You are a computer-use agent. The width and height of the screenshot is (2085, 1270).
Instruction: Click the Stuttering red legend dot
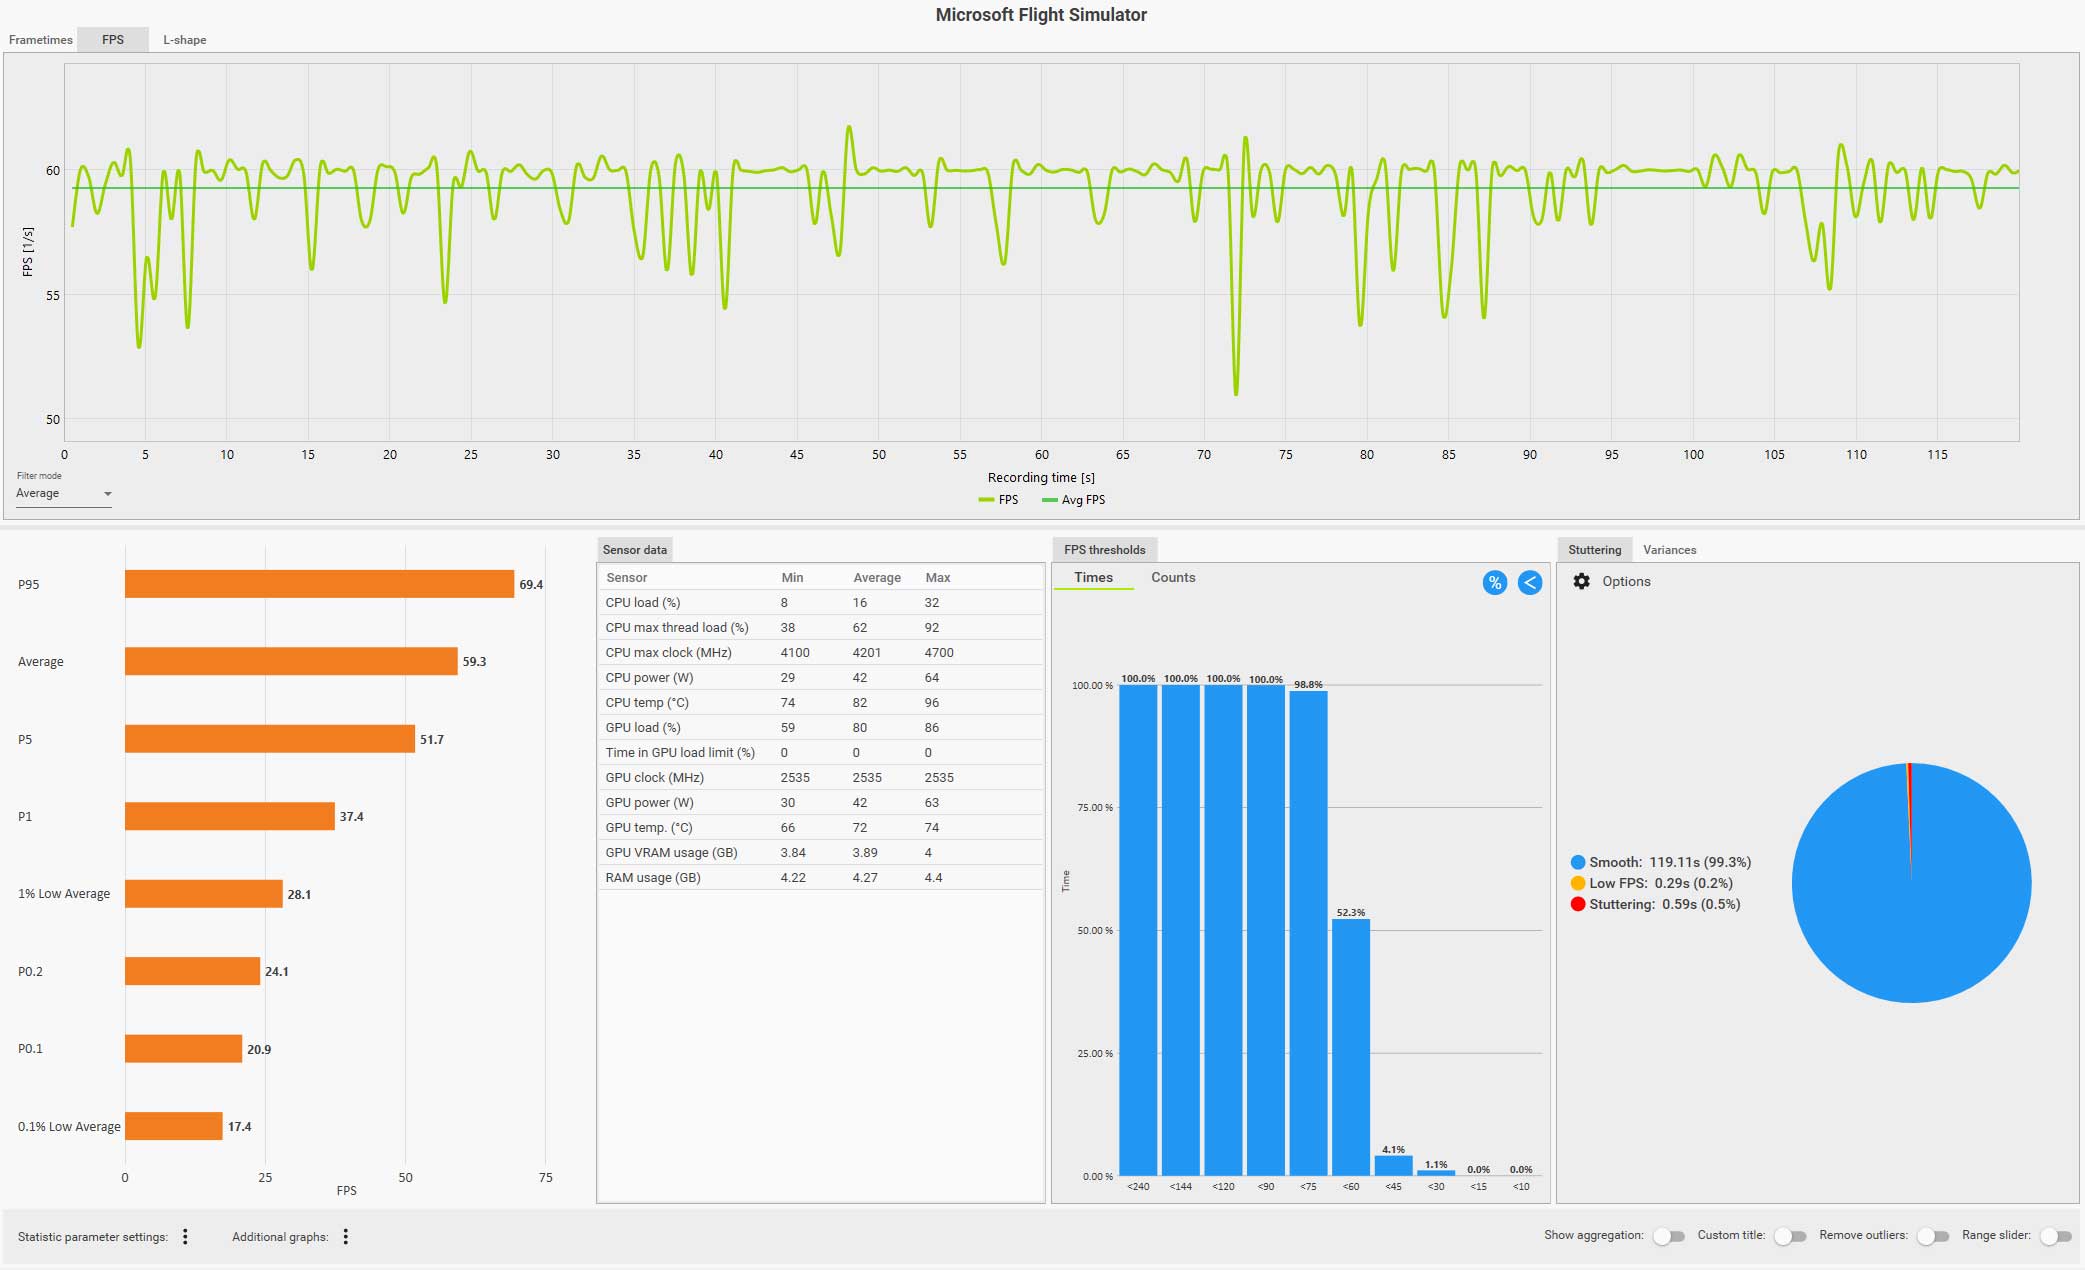(x=1578, y=904)
